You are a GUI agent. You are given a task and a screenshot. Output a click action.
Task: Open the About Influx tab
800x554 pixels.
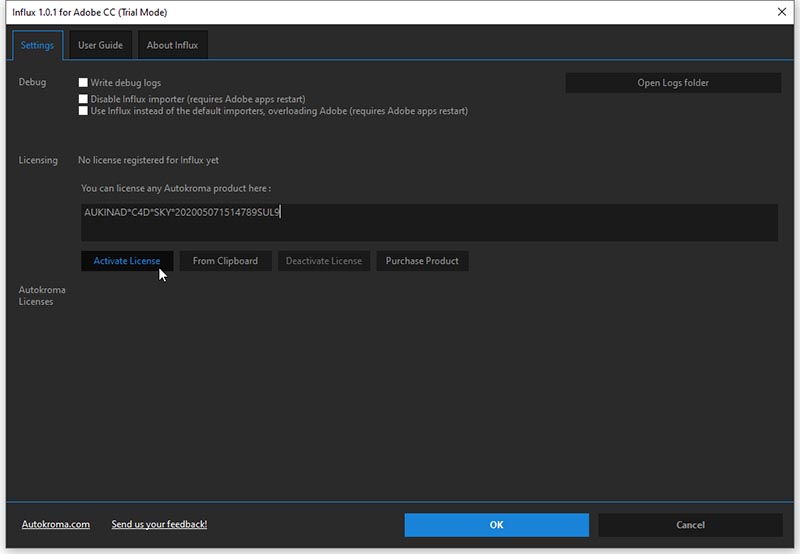pos(172,45)
